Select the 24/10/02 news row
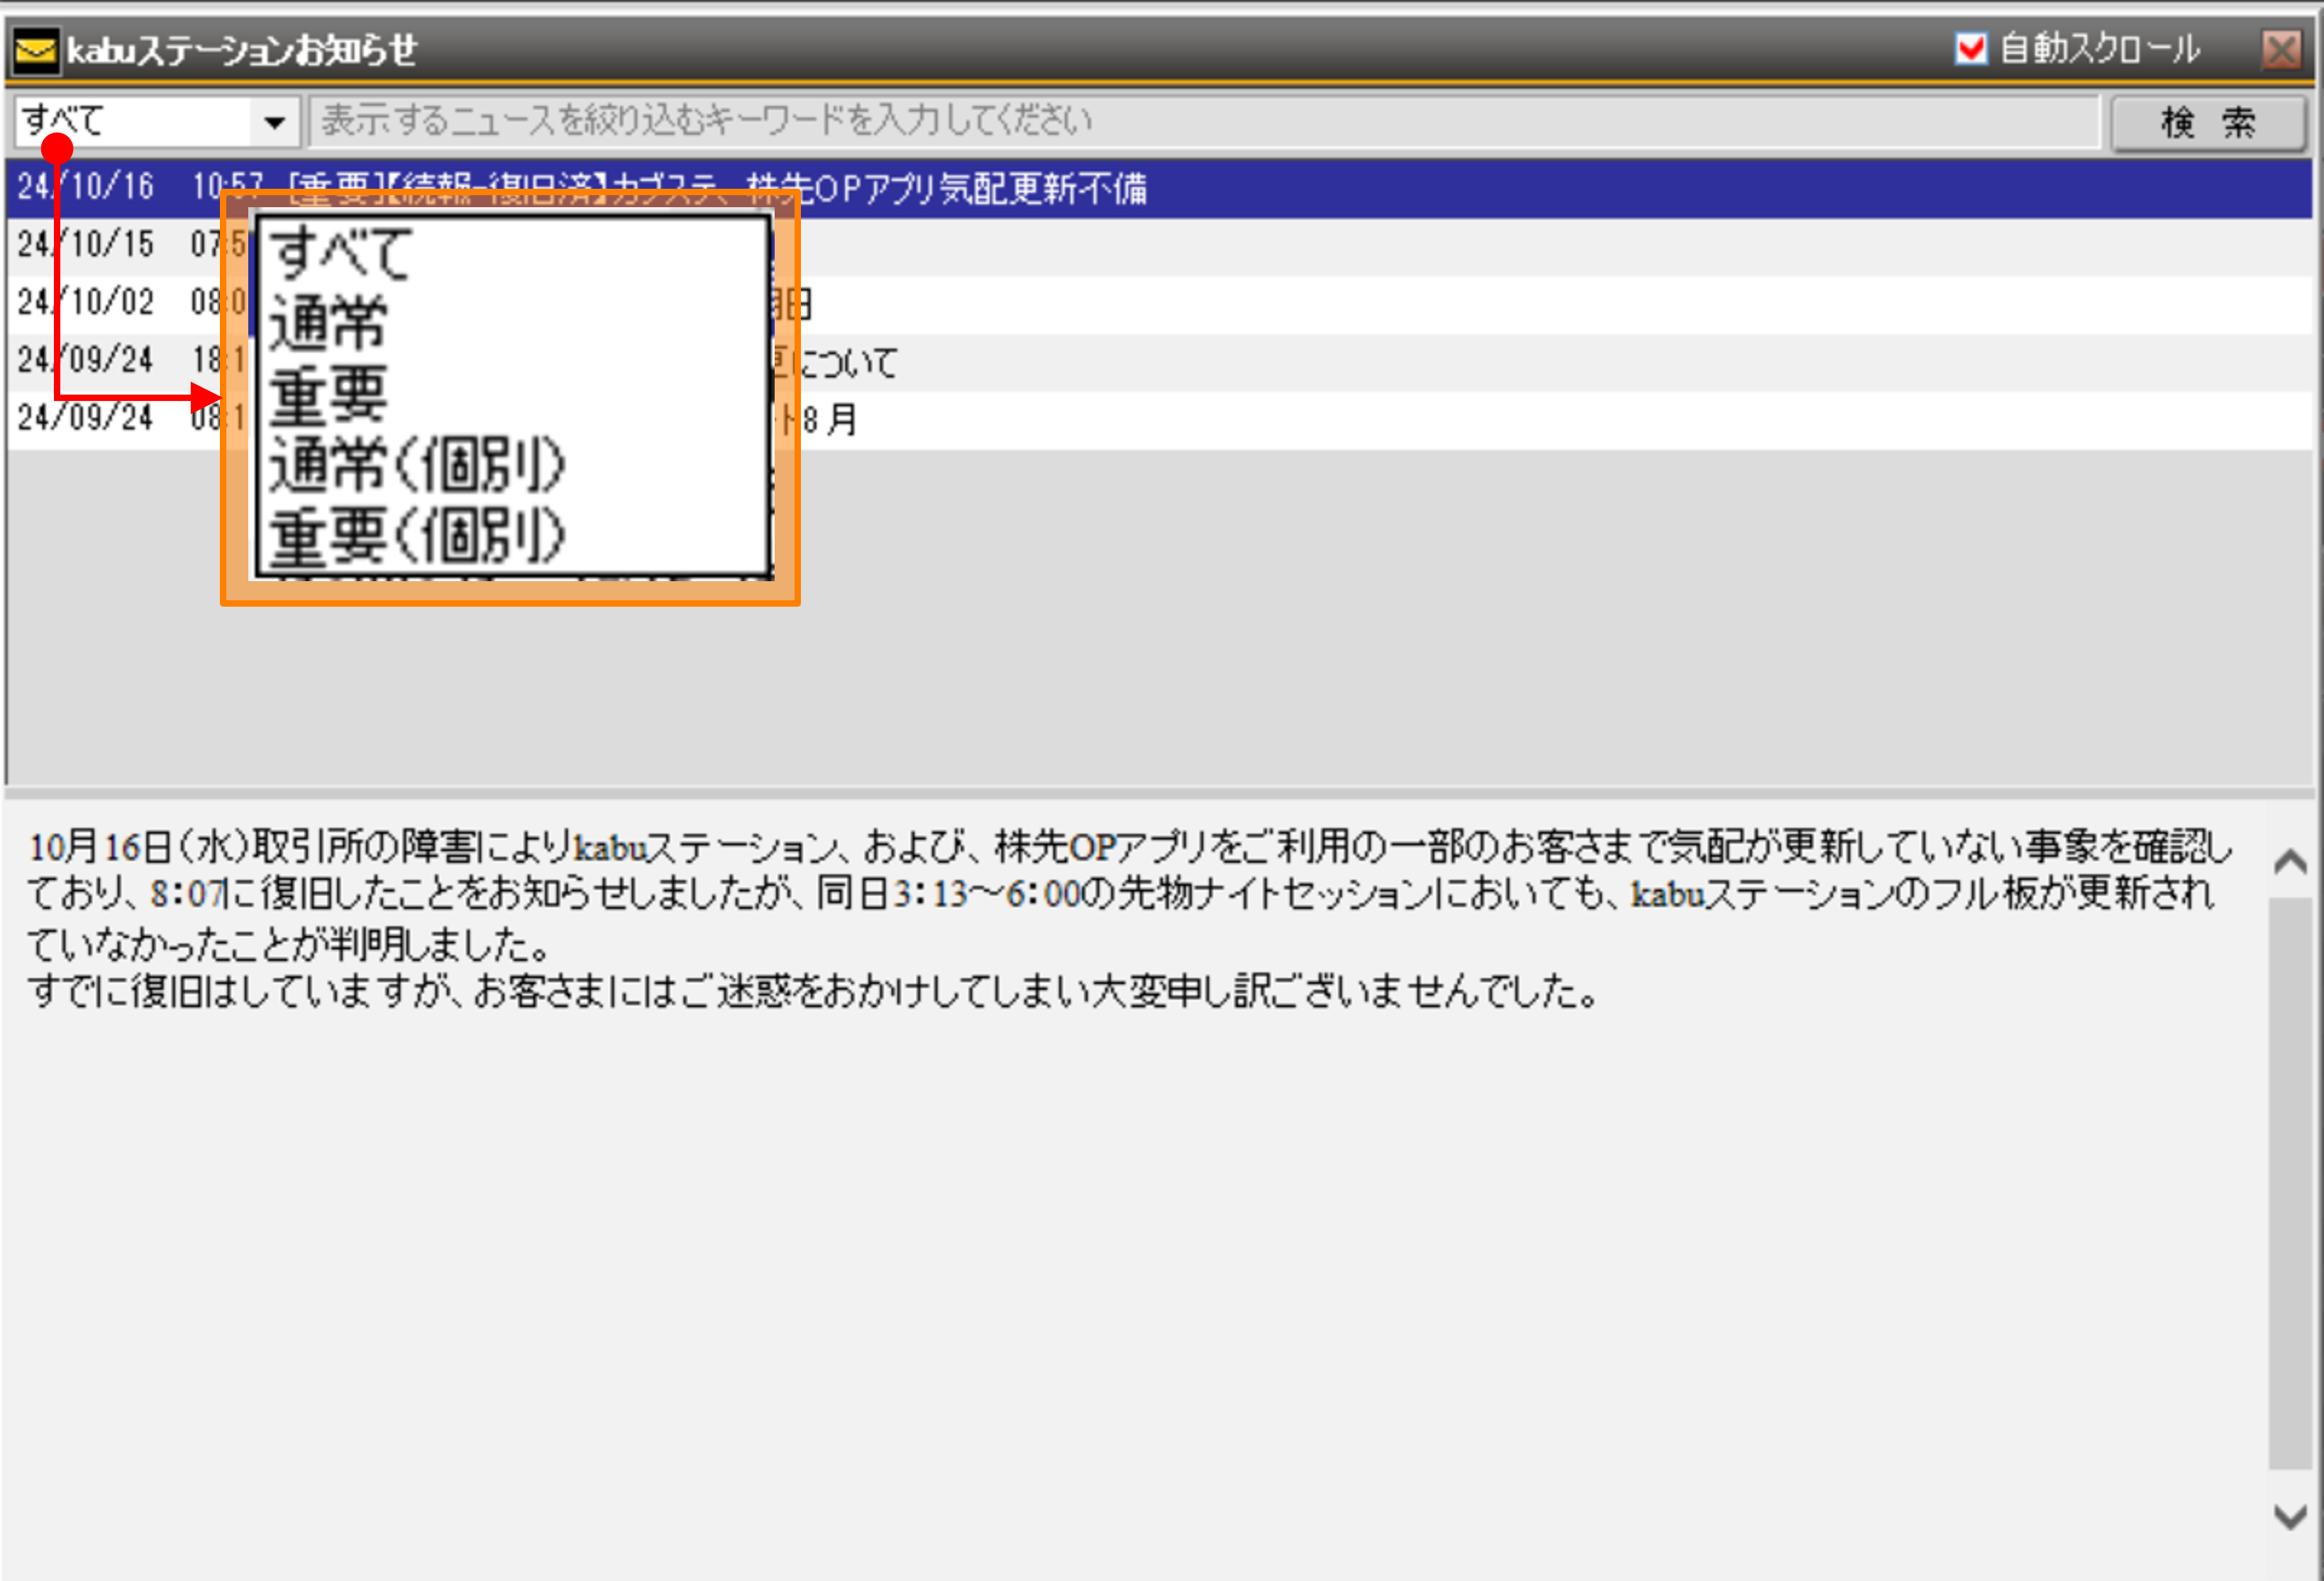Viewport: 2324px width, 1581px height. 1160,303
